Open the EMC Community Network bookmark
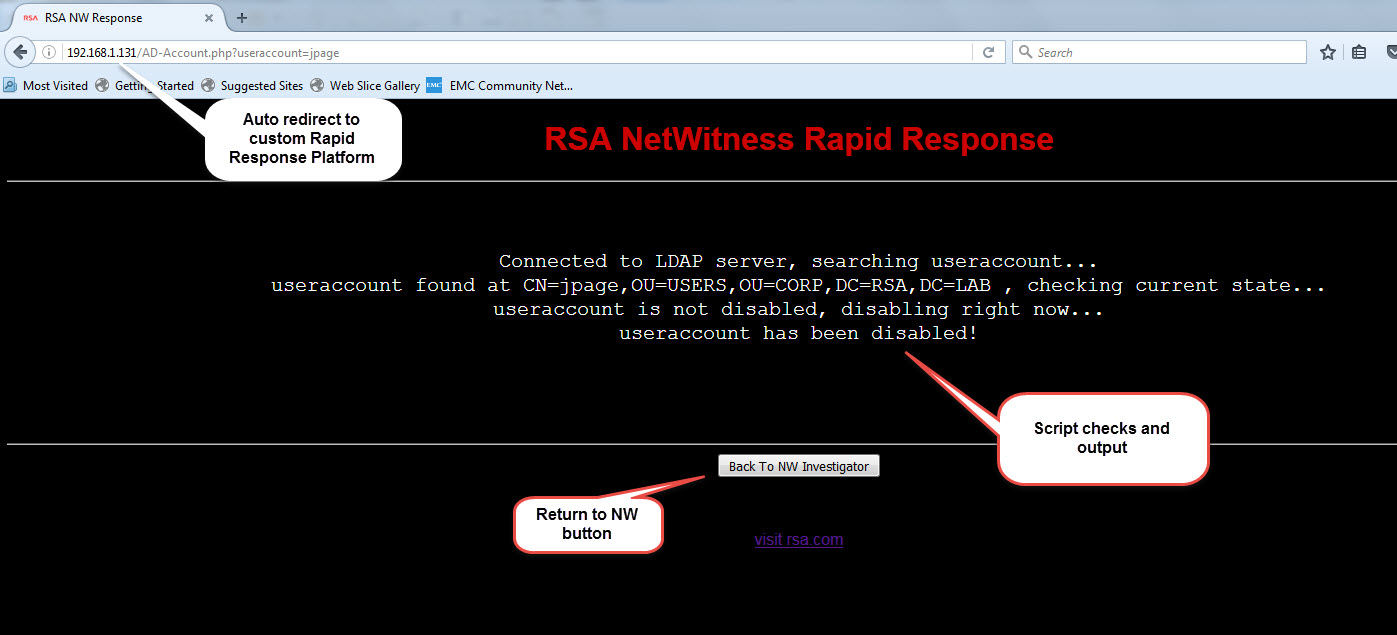This screenshot has width=1397, height=635. point(500,86)
